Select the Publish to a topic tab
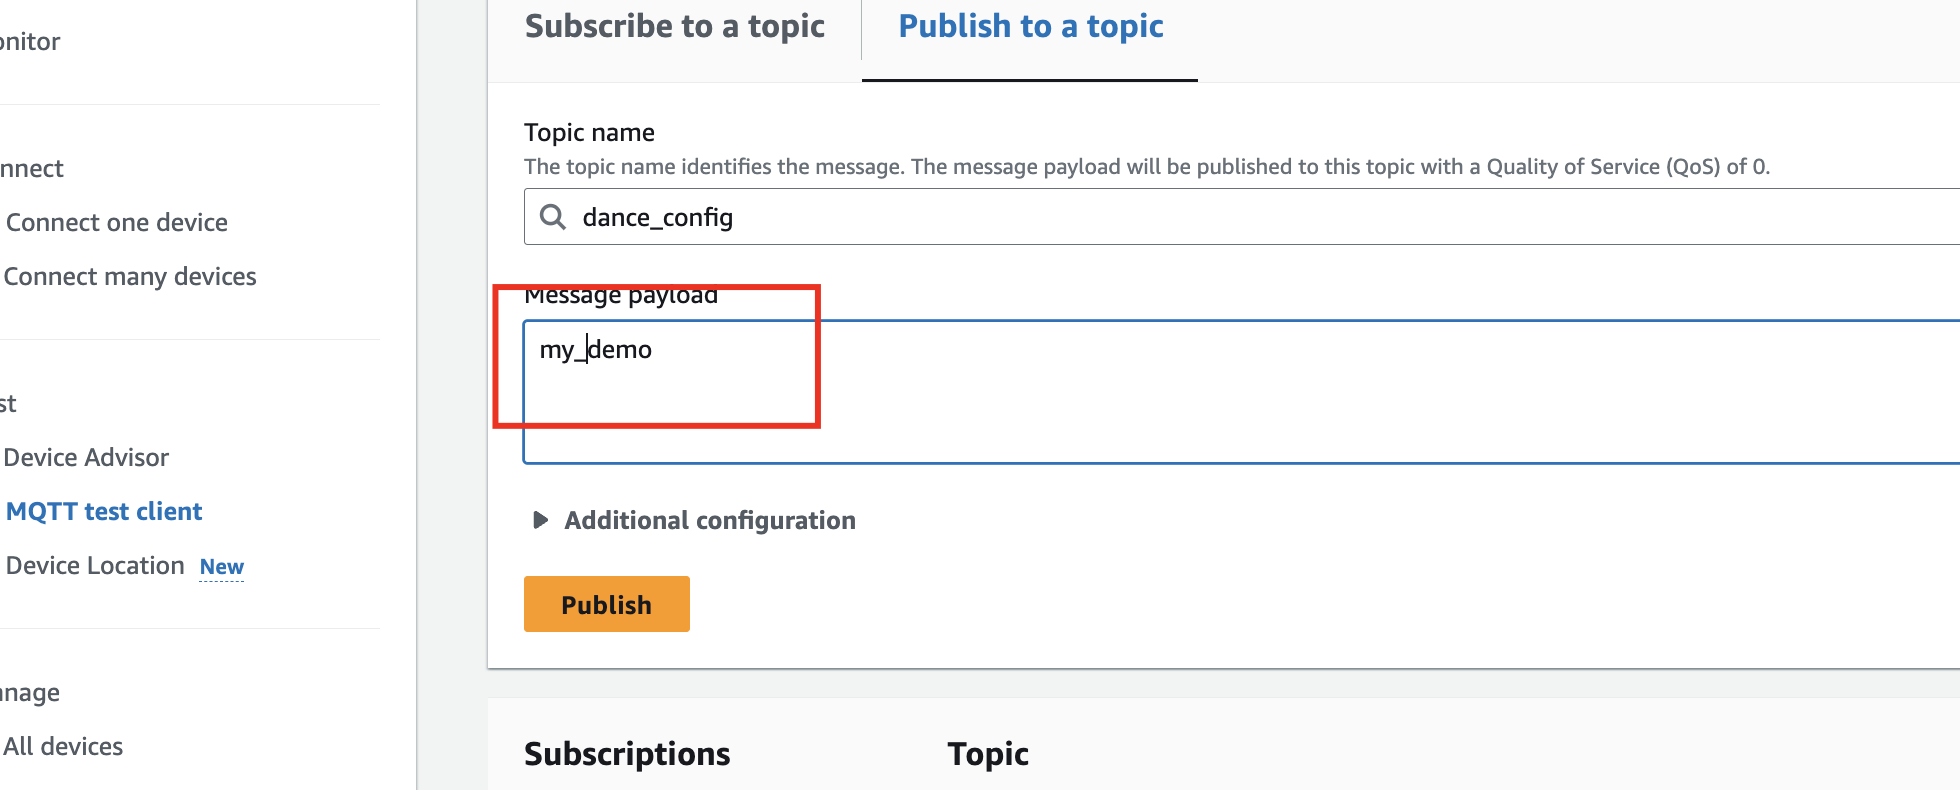 tap(1030, 26)
